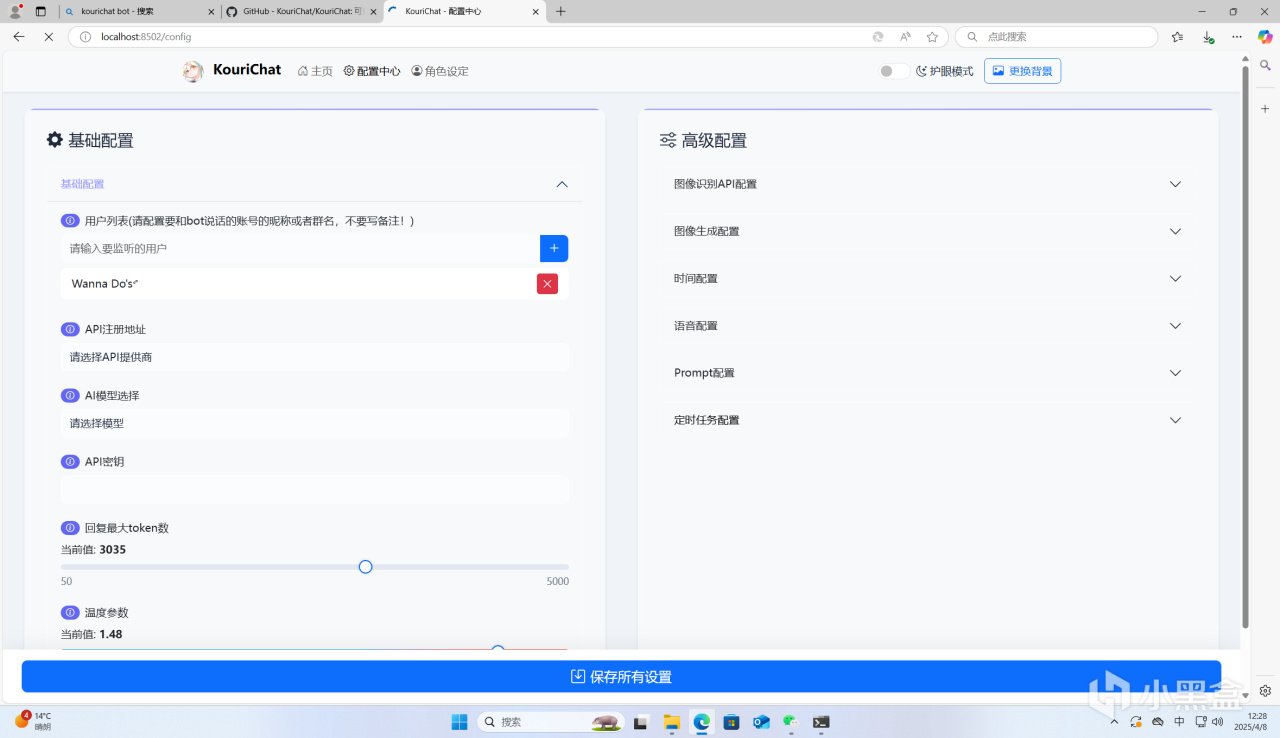Click the KouriChat avatar logo
Viewport: 1280px width, 738px height.
pos(193,71)
